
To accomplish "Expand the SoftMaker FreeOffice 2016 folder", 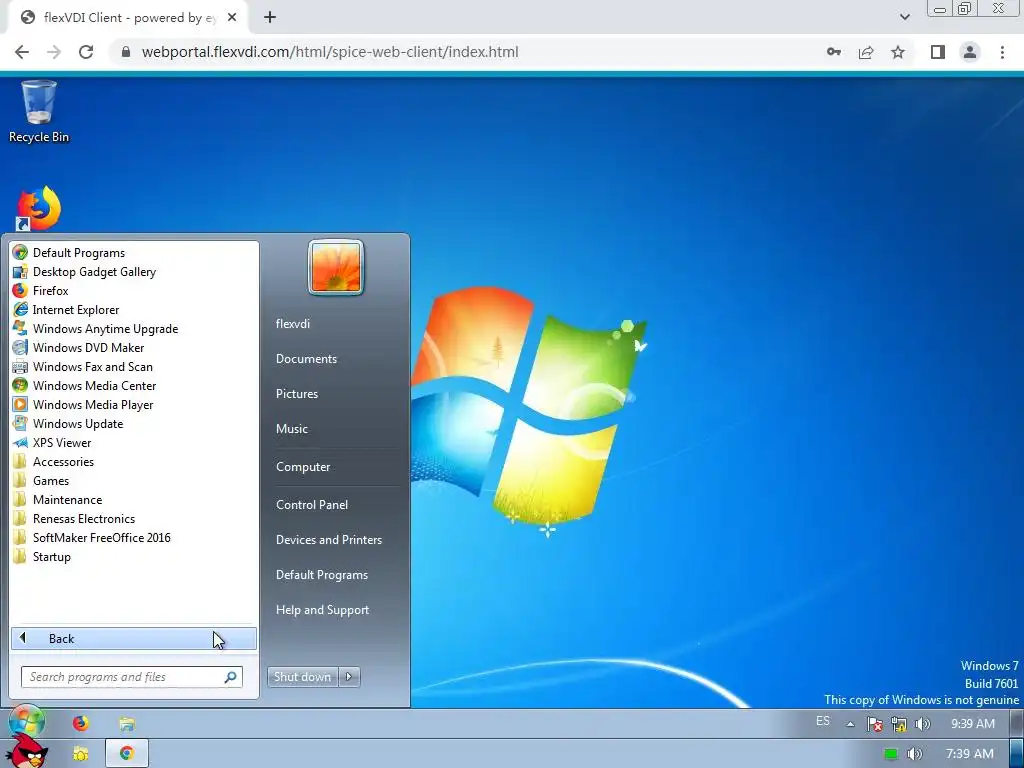I will coord(91,537).
